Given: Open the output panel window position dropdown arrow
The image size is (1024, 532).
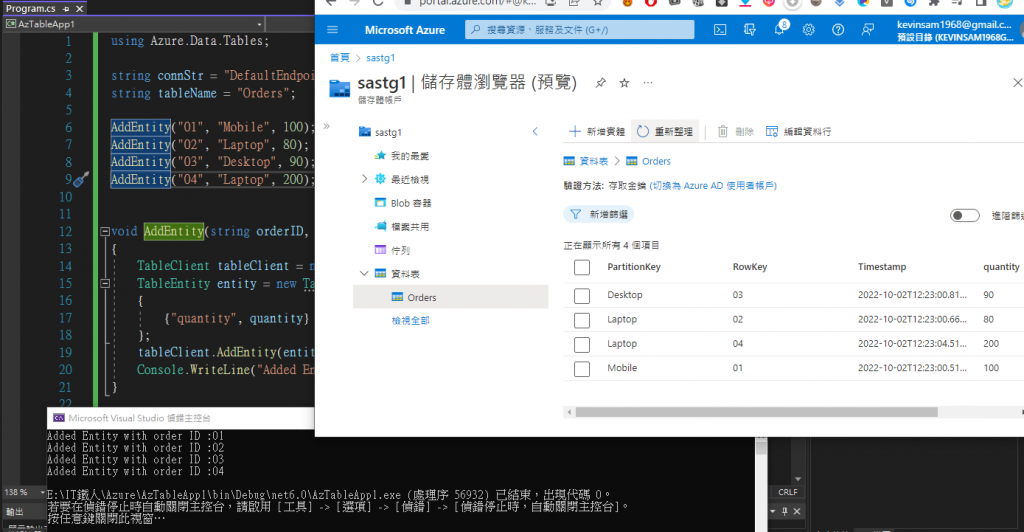Looking at the screenshot, I should point(773,511).
